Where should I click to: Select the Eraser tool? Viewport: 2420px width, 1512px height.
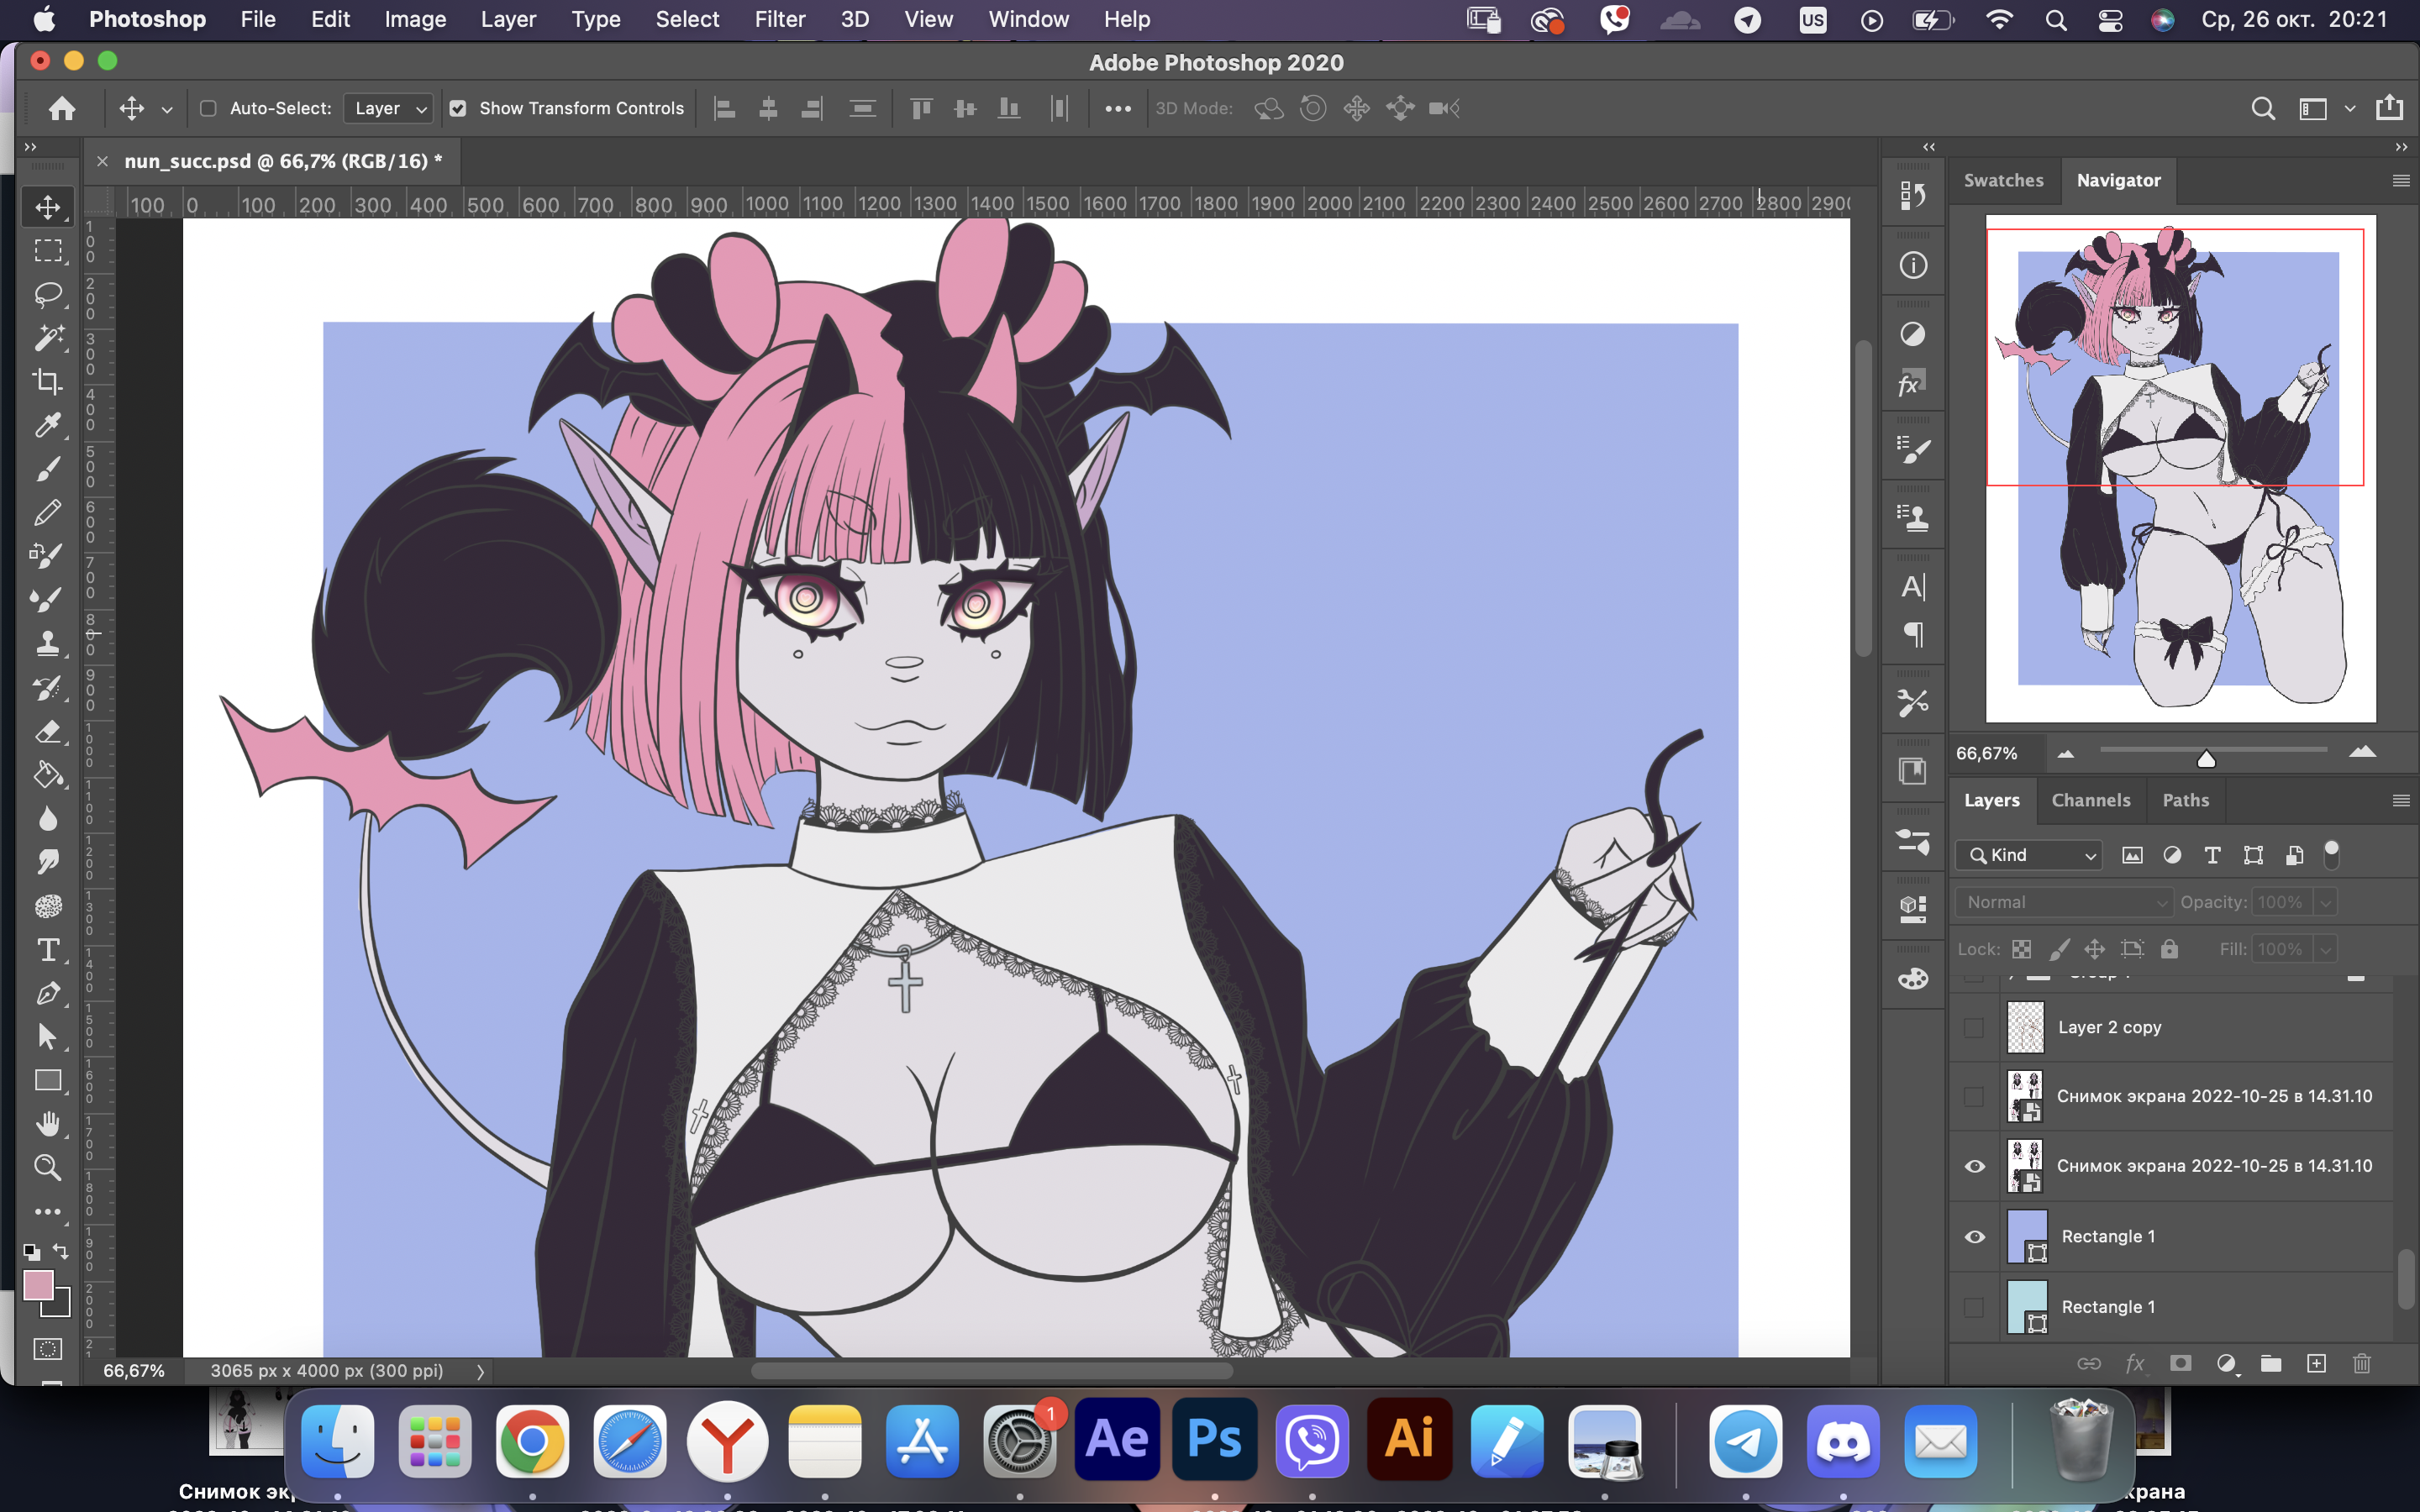(47, 731)
